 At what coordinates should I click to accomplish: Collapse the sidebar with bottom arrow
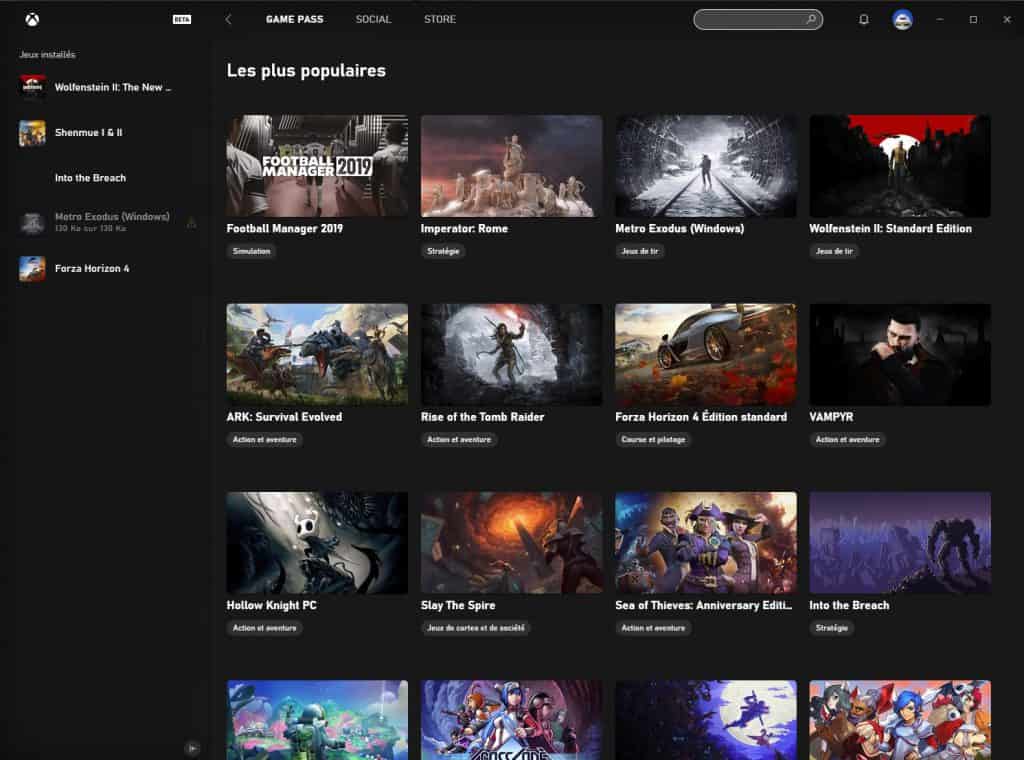point(192,747)
